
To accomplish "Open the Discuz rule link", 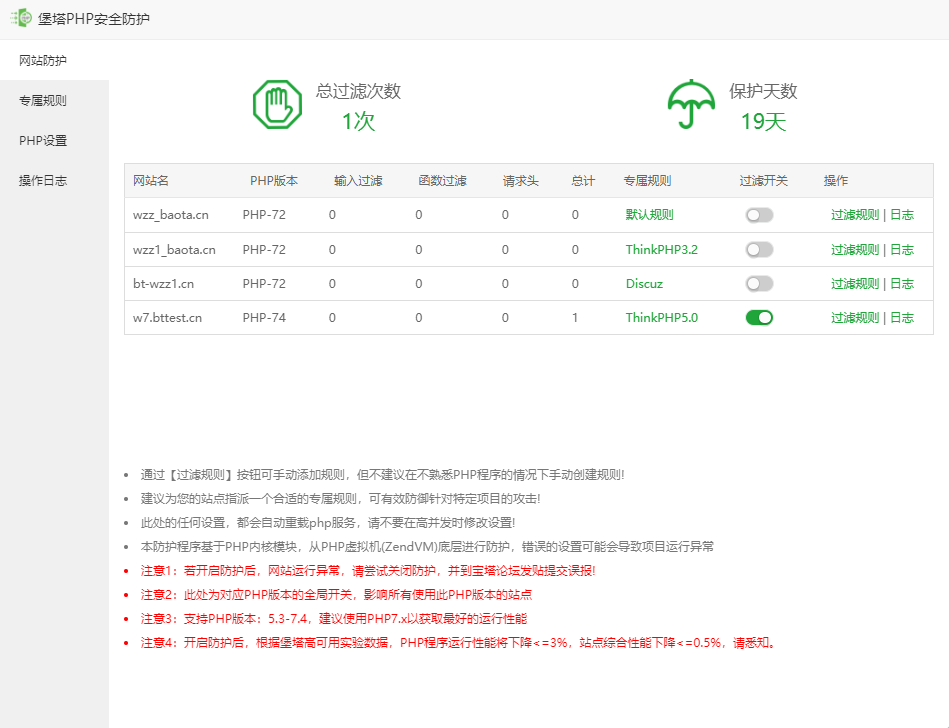I will coord(644,284).
